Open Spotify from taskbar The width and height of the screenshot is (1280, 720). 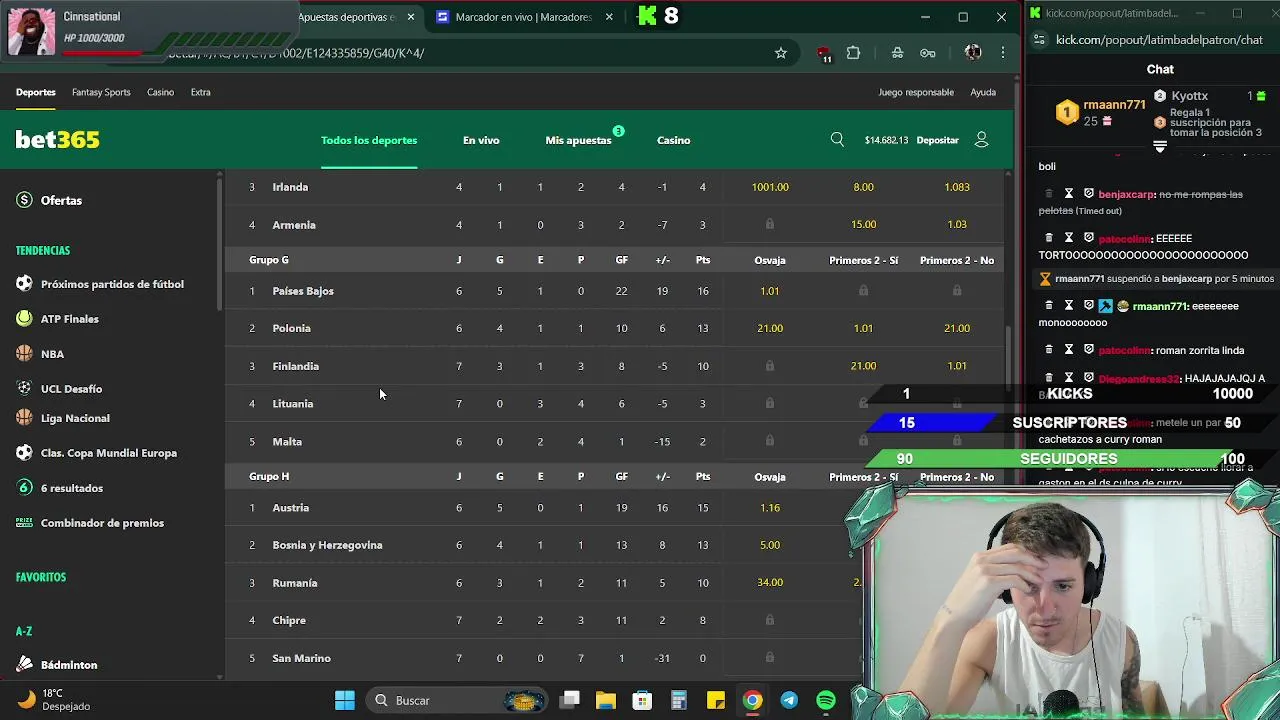(826, 700)
